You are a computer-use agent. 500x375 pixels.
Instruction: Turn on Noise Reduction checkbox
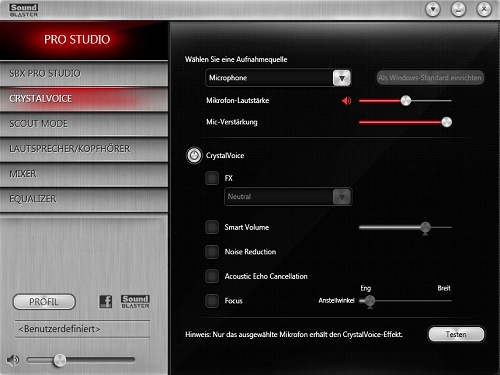[212, 252]
